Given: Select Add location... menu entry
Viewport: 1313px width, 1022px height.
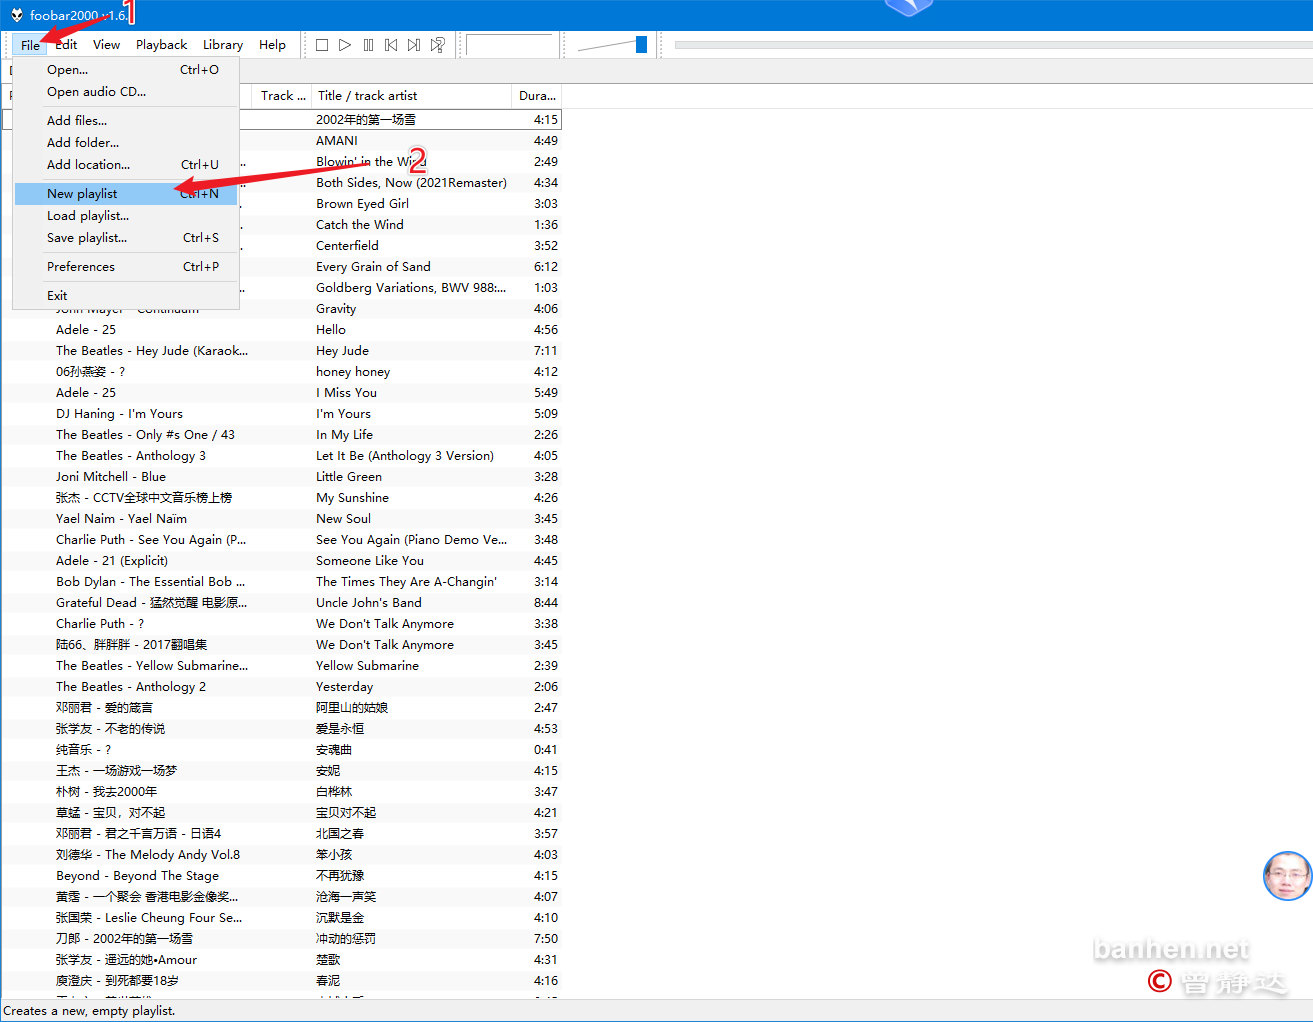Looking at the screenshot, I should 126,164.
